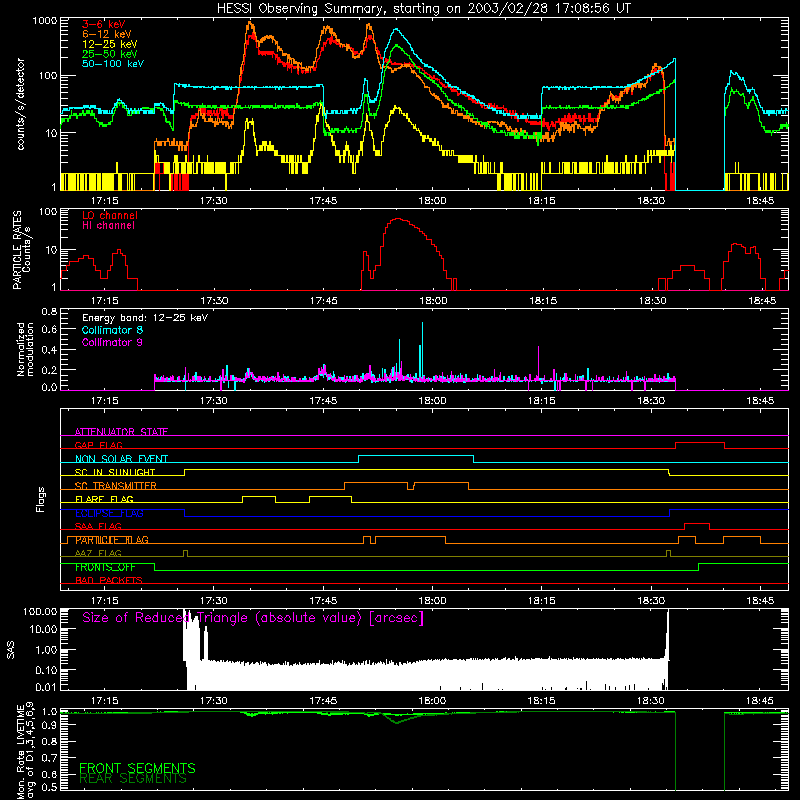This screenshot has width=800, height=800.
Task: Select the 'Collimator 9' legend label
Action: click(112, 342)
